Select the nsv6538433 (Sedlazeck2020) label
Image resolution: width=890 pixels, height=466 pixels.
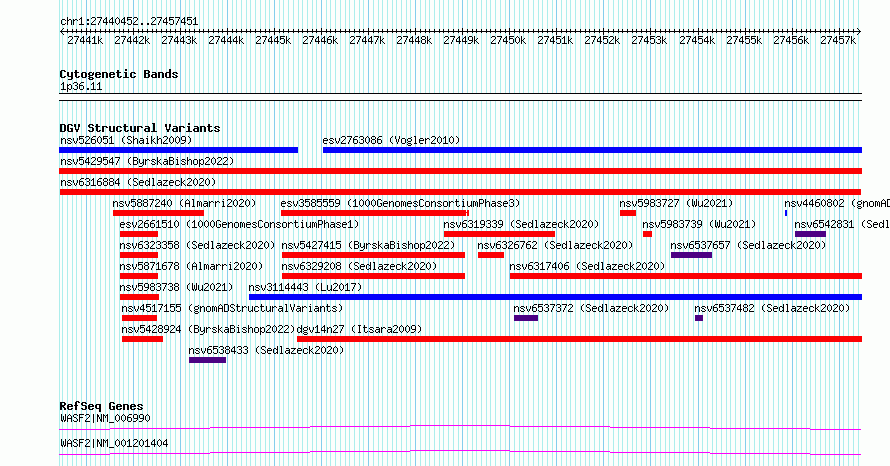coord(266,350)
